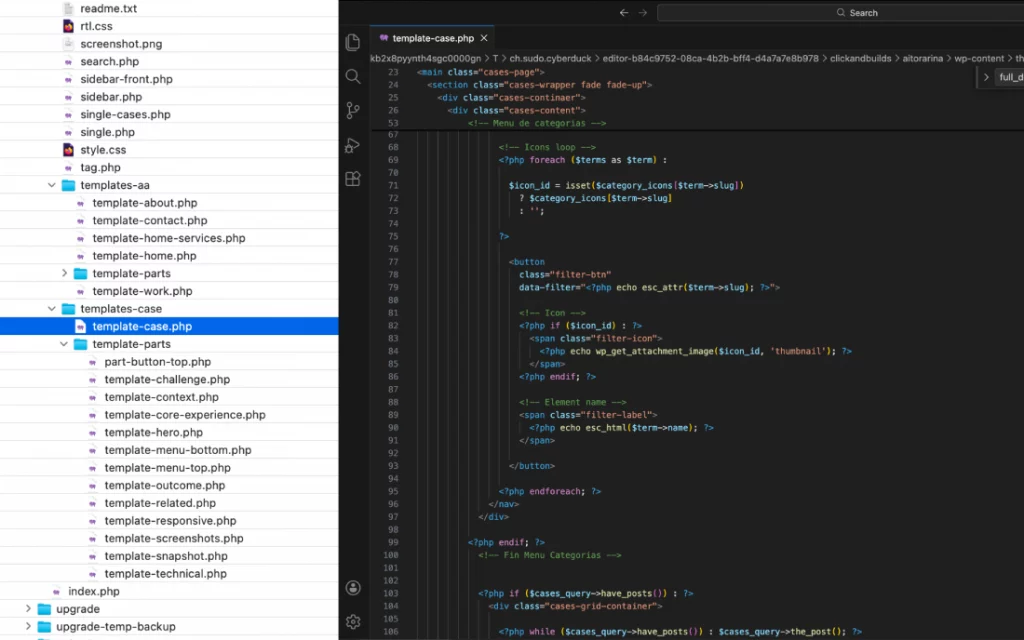
Task: Close the template-case.php tab
Action: [484, 38]
